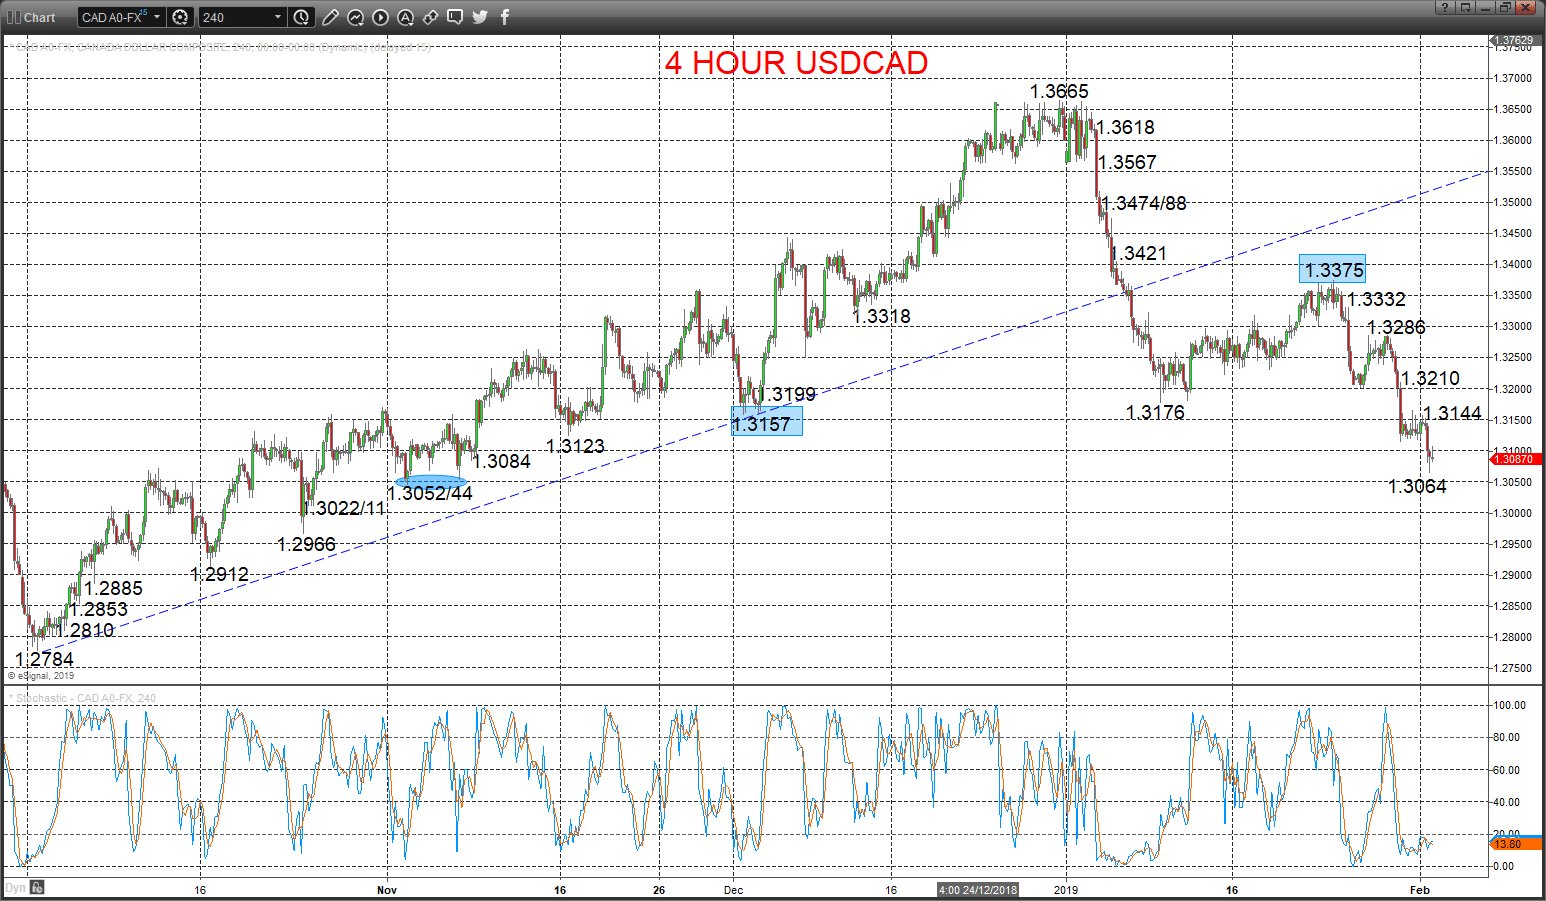Click the 2019 date axis label
This screenshot has width=1546, height=901.
pyautogui.click(x=1066, y=889)
